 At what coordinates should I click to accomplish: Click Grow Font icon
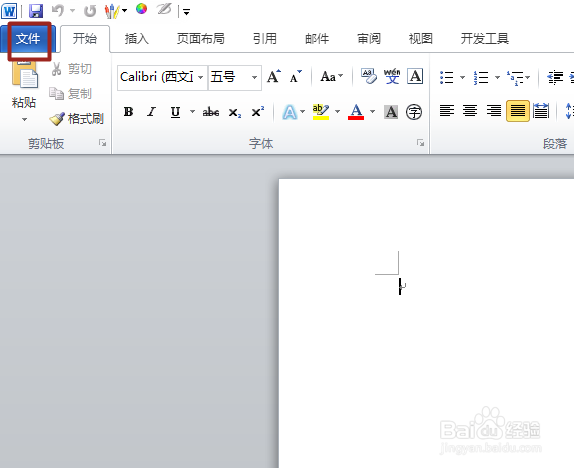click(x=274, y=77)
